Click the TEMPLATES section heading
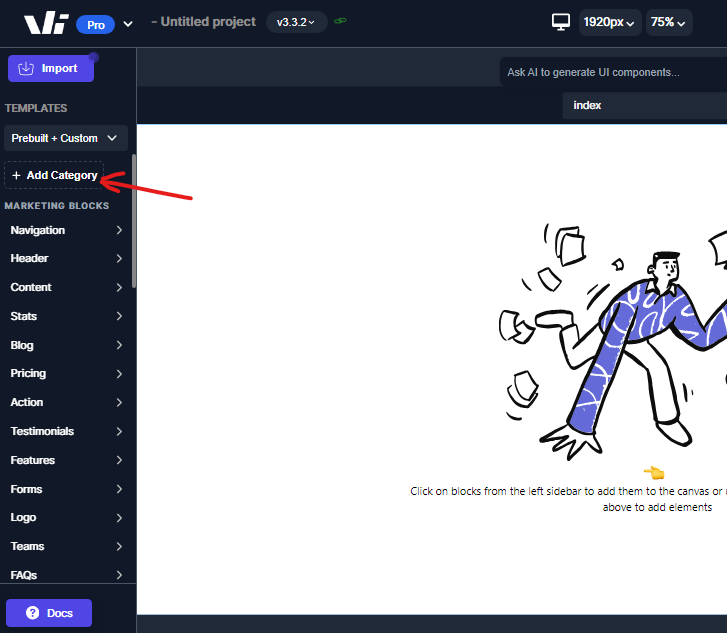Viewport: 727px width, 633px height. [x=36, y=108]
